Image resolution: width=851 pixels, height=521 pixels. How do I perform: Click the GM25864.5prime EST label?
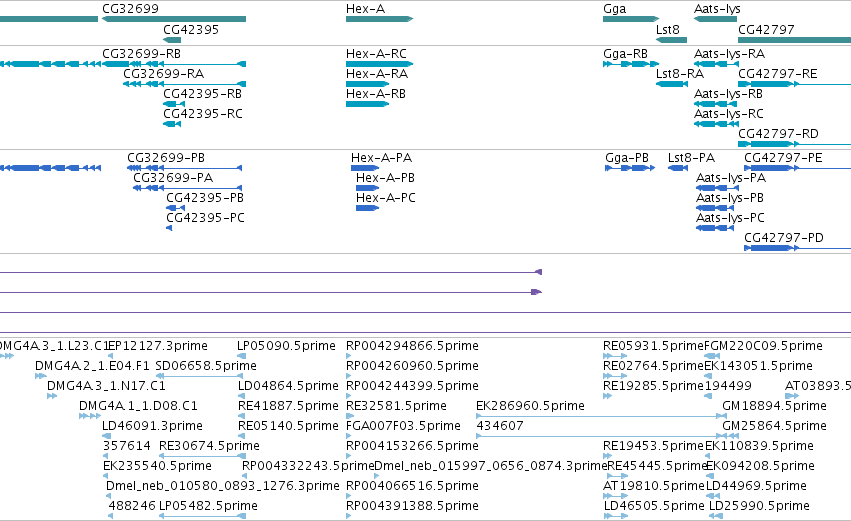(774, 427)
